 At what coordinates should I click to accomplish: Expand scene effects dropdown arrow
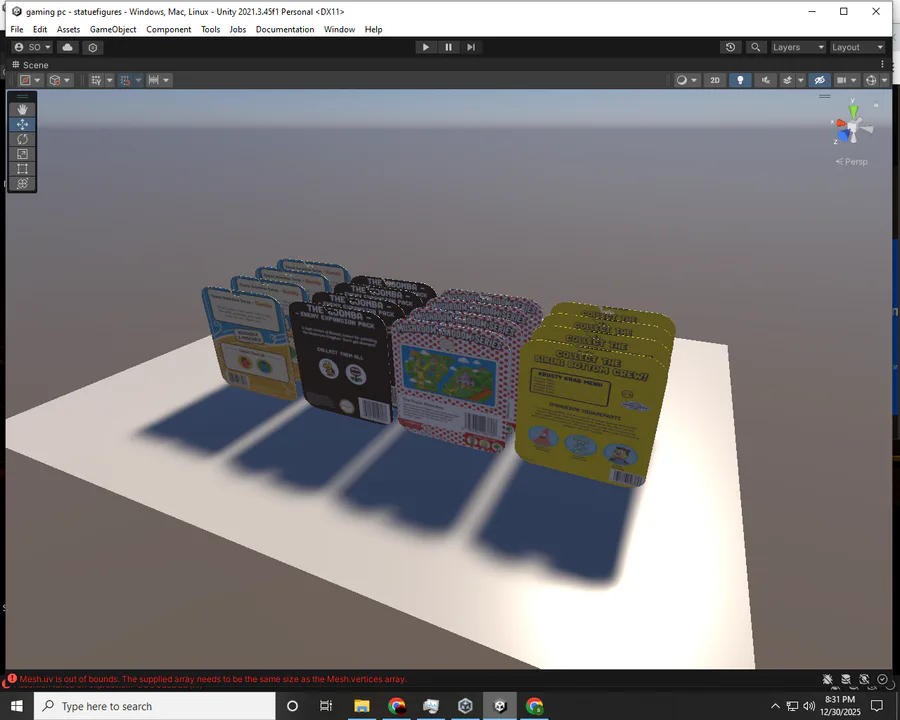pos(800,80)
